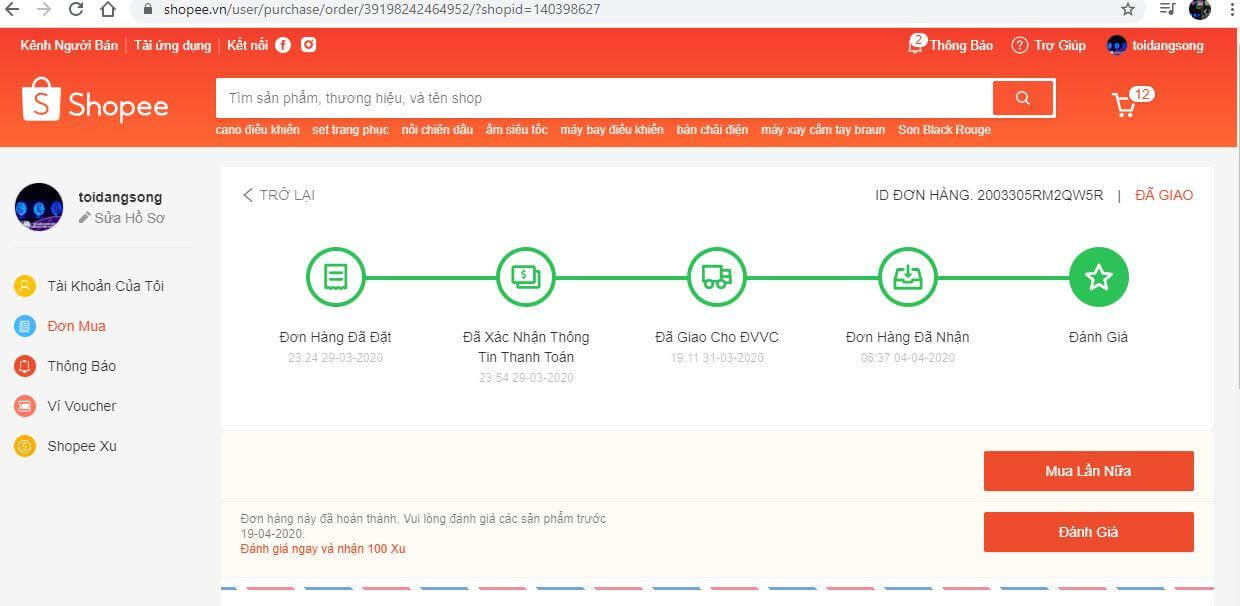The image size is (1240, 606).
Task: Open the Tải ứng dụng link
Action: coord(173,45)
